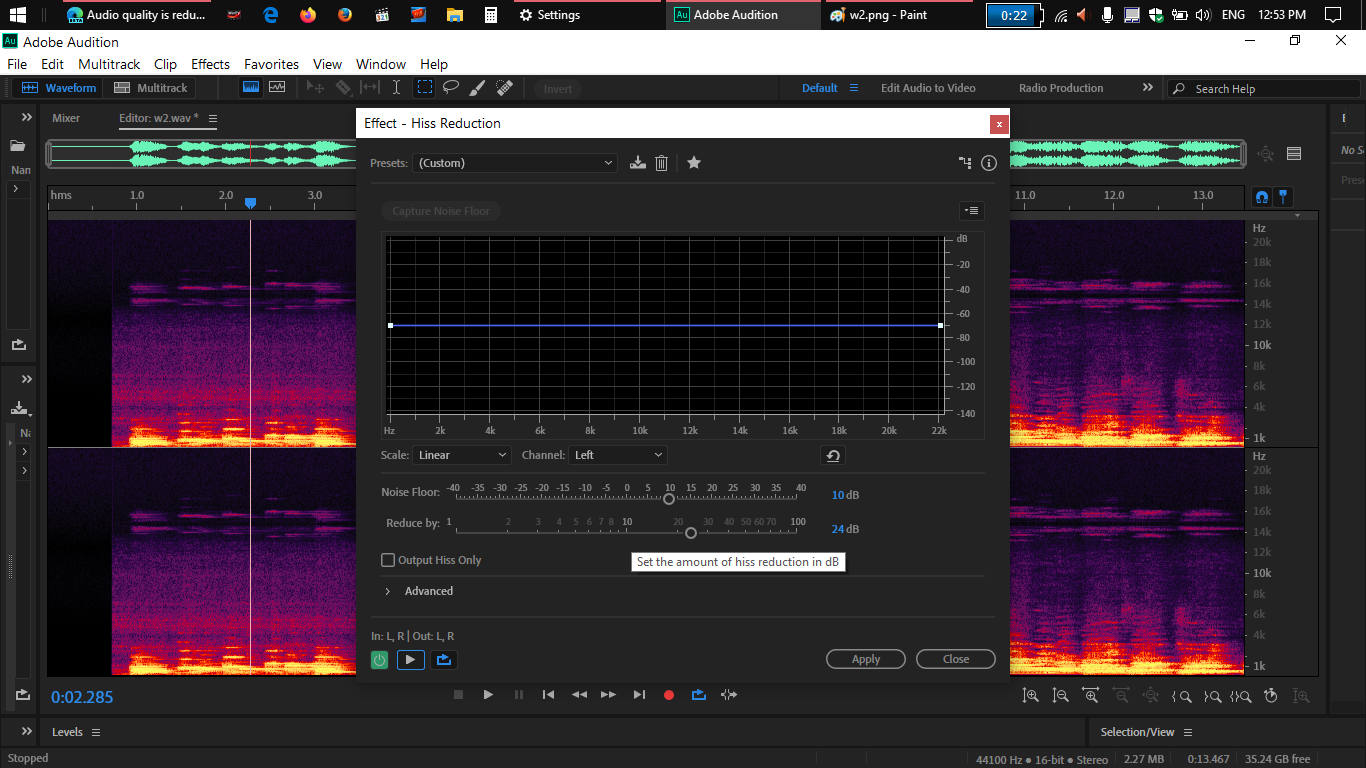Save the current Hiss Reduction preset
This screenshot has width=1366, height=768.
click(637, 163)
